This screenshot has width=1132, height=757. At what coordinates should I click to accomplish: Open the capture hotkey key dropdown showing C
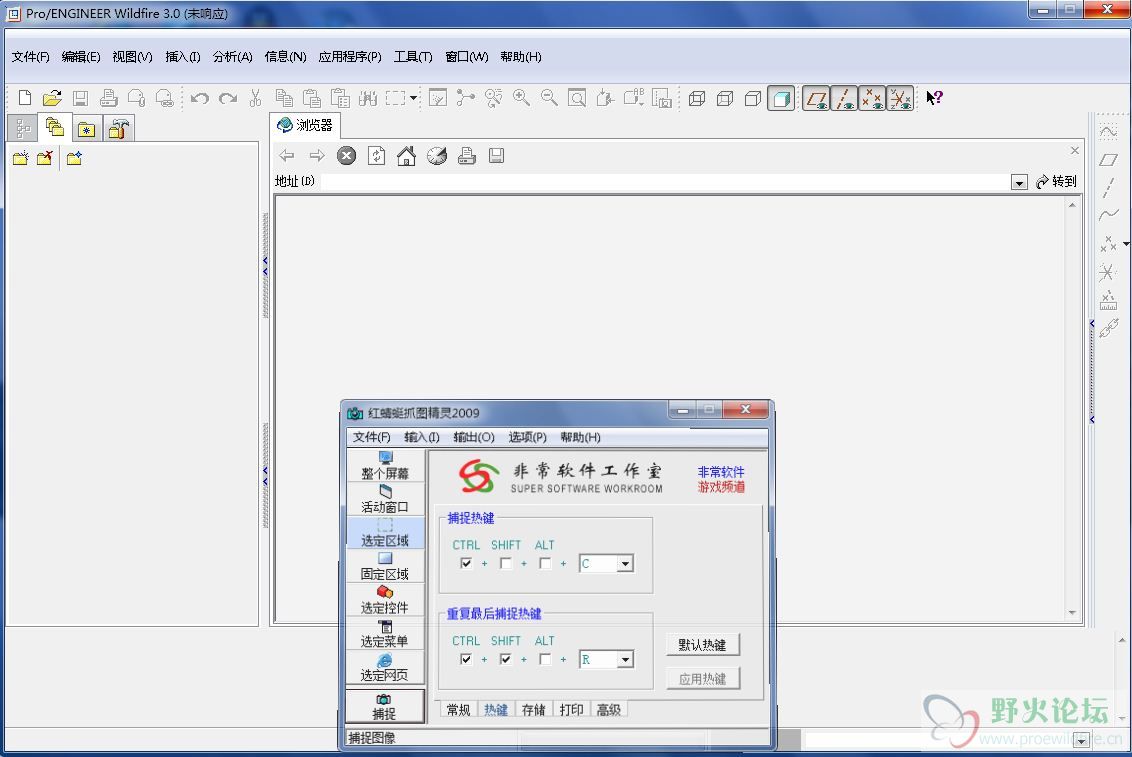click(625, 564)
